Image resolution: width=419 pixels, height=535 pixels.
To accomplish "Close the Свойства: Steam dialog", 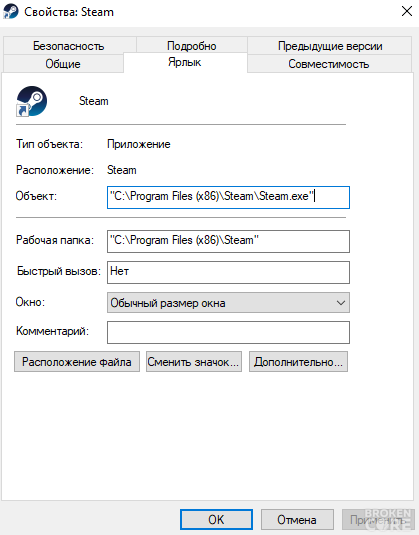I will click(407, 11).
